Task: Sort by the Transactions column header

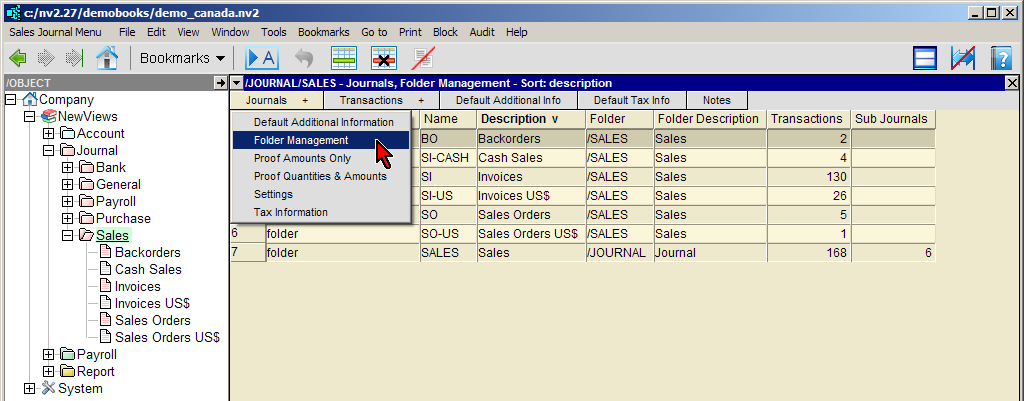Action: (x=806, y=119)
